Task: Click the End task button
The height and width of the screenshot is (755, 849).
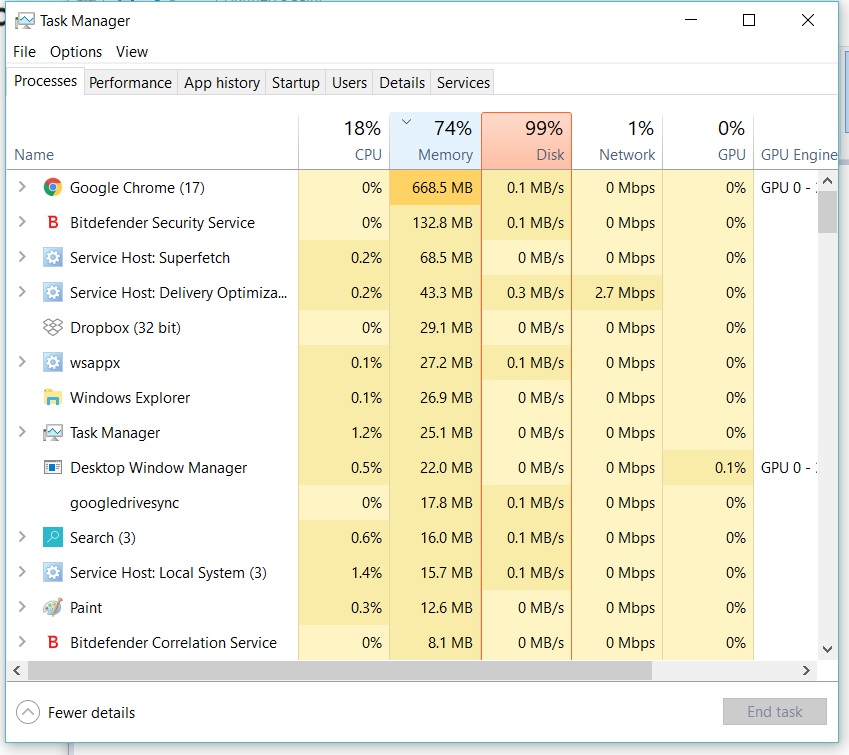Action: point(775,712)
